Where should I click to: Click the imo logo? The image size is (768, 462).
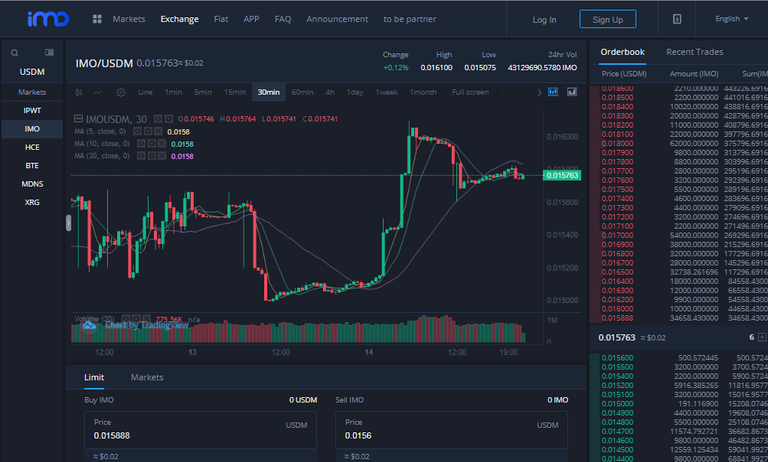pos(48,19)
